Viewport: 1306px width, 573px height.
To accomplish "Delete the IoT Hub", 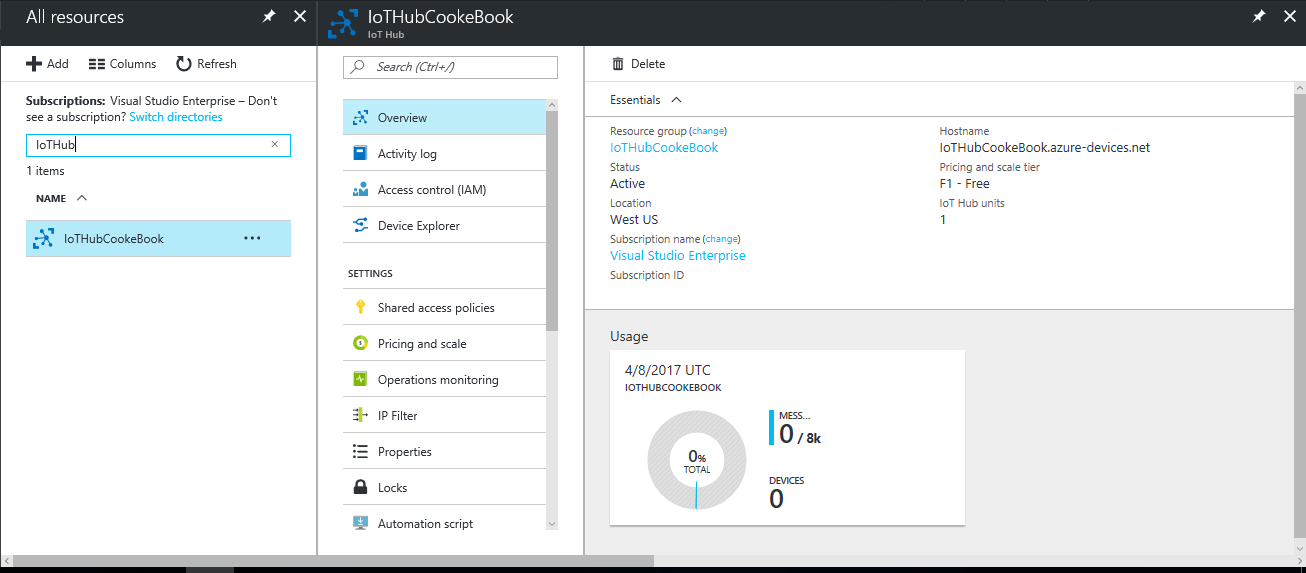I will coord(638,64).
